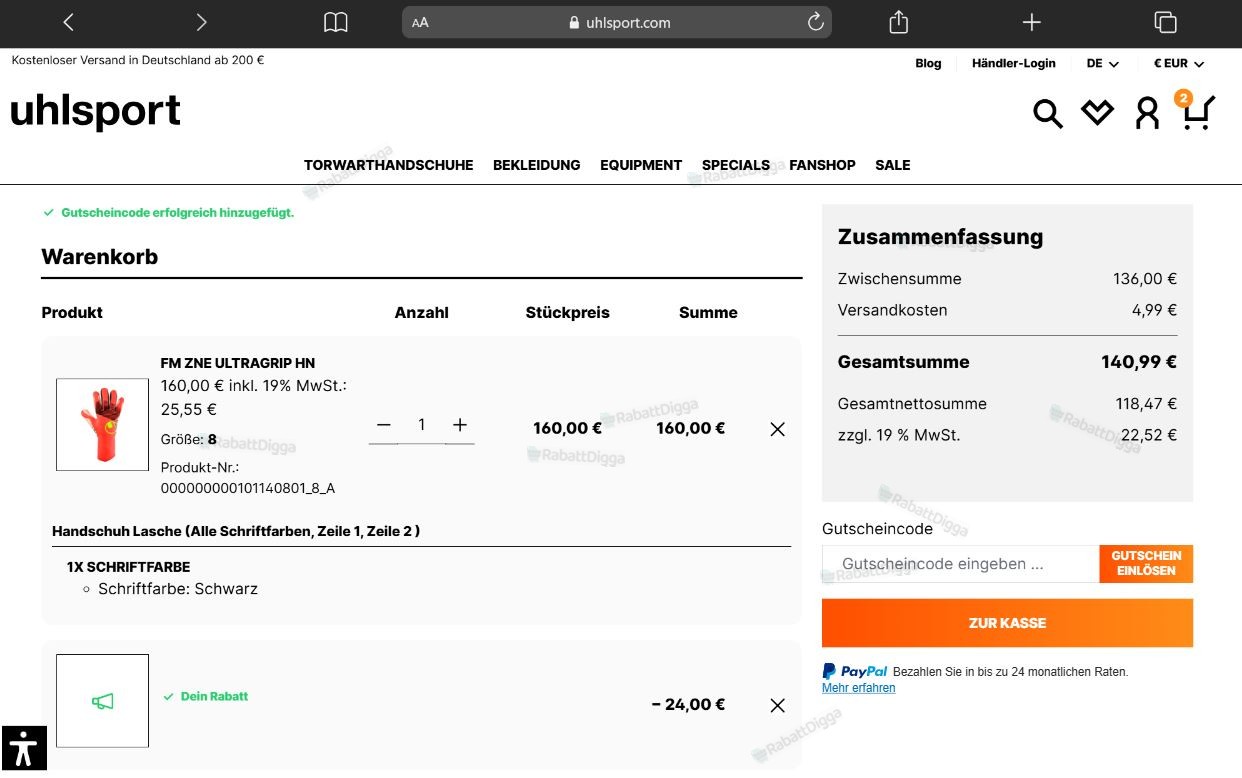Remove FM ZNE ULTRAGRIP HN from cart
This screenshot has height=778, width=1242.
pyautogui.click(x=777, y=429)
